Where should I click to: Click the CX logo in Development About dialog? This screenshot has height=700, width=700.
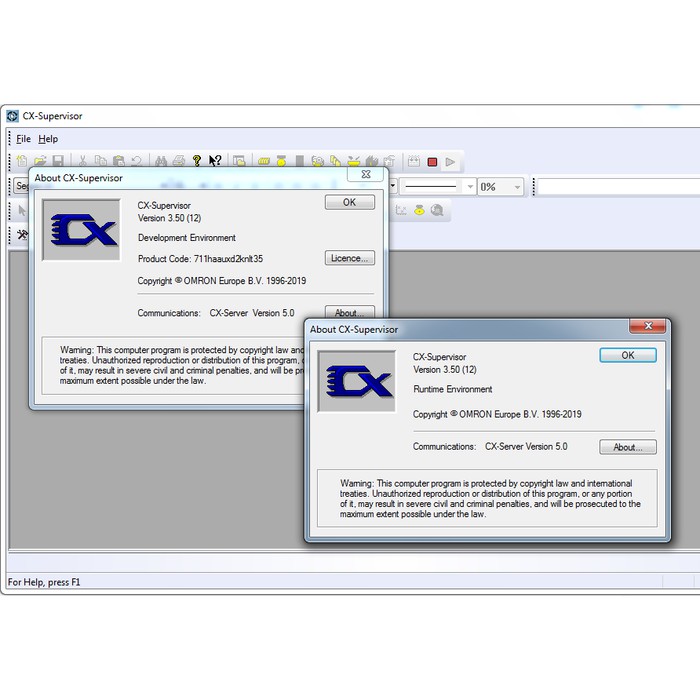click(81, 230)
